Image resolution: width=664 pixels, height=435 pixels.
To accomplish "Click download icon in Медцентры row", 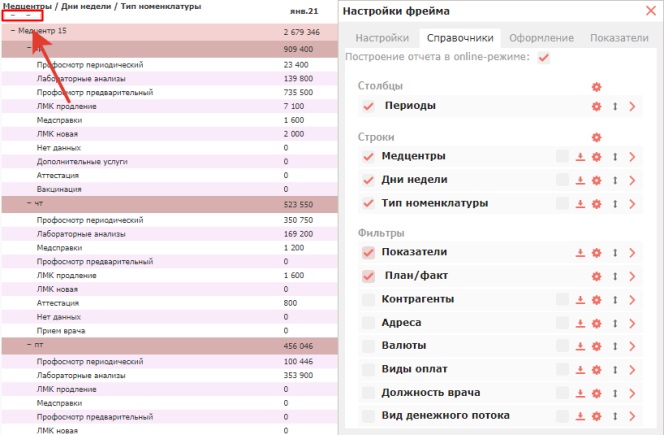I will point(580,157).
